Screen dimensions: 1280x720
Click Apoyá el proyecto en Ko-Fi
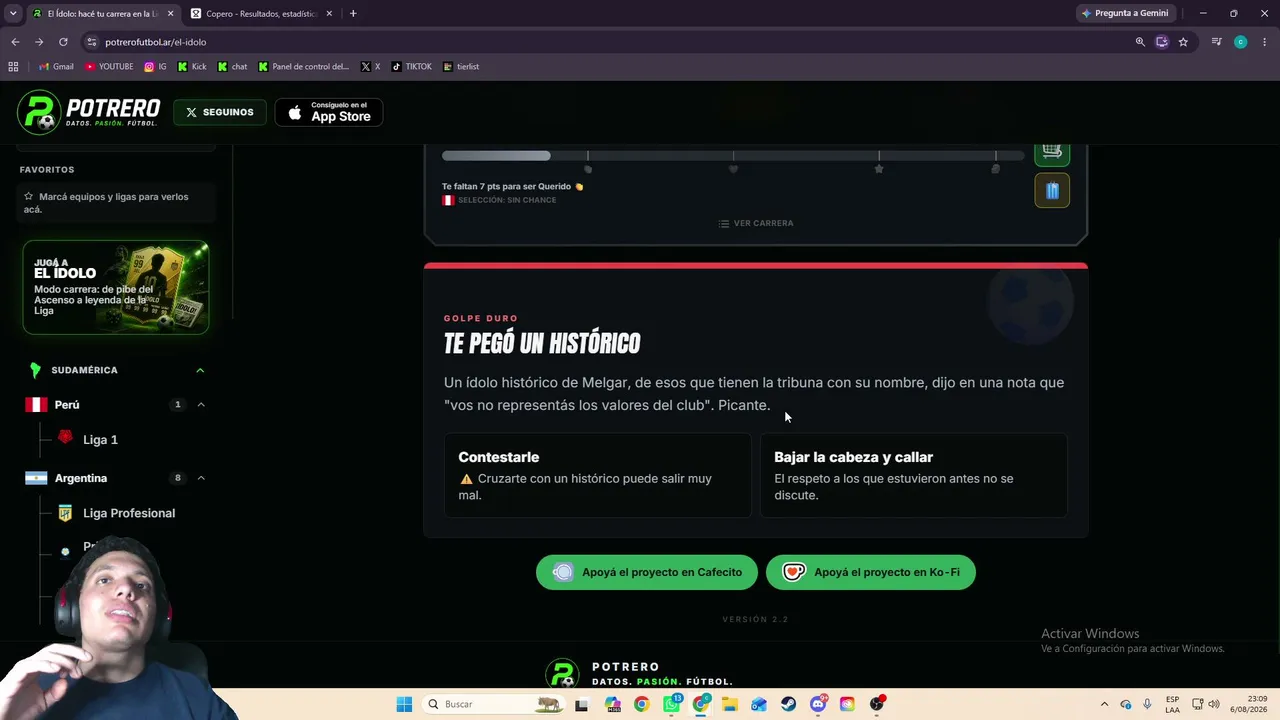tap(870, 572)
